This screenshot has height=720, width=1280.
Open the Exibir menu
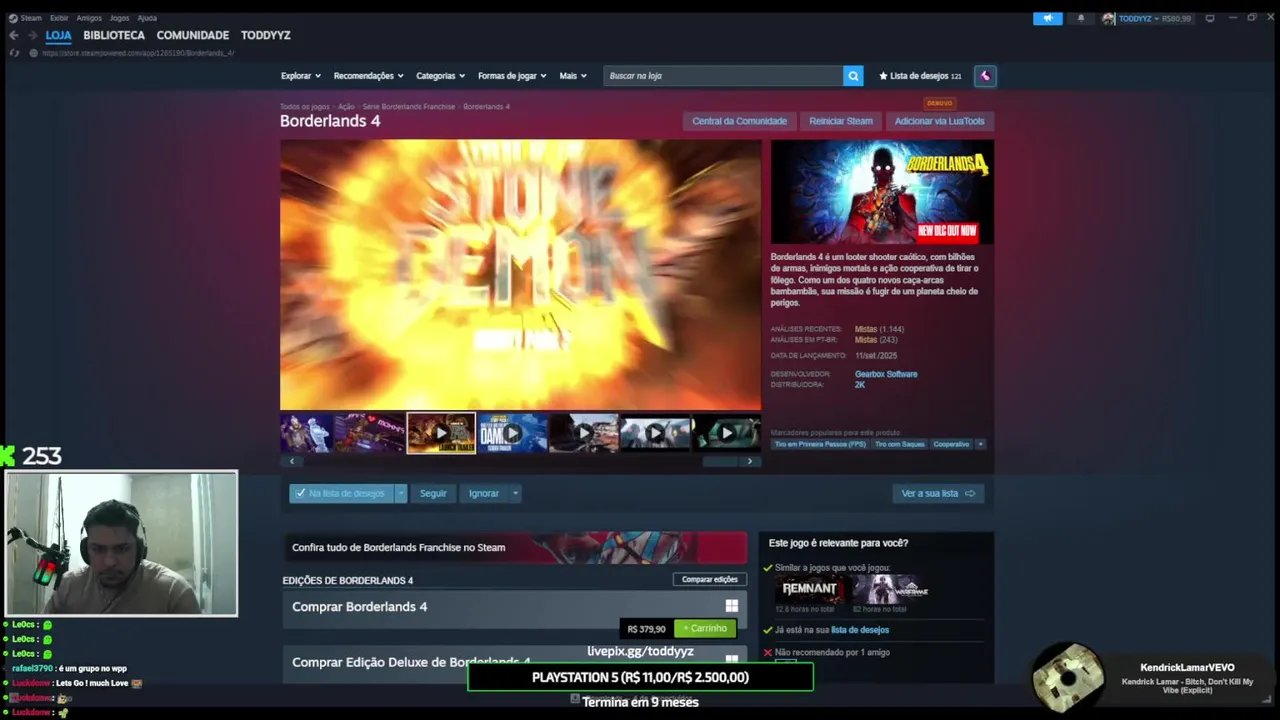59,18
